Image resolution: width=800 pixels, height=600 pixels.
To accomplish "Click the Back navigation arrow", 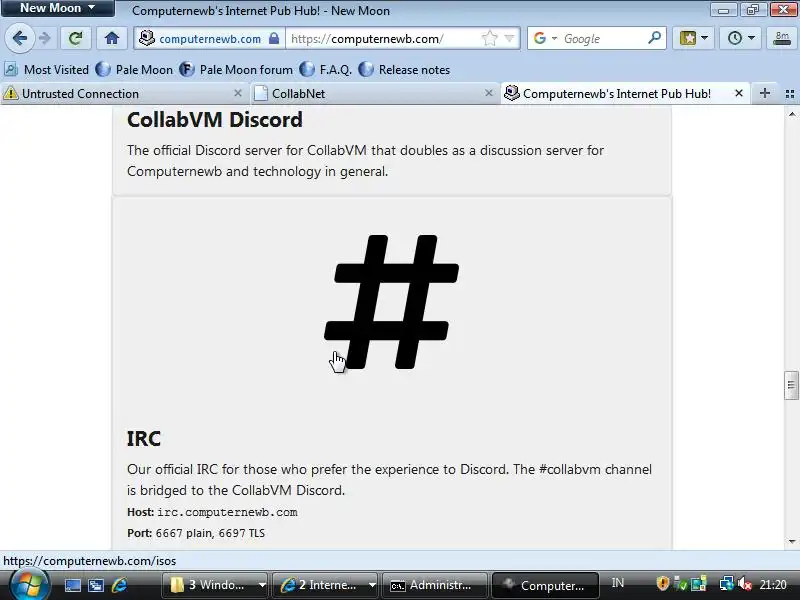I will (19, 38).
